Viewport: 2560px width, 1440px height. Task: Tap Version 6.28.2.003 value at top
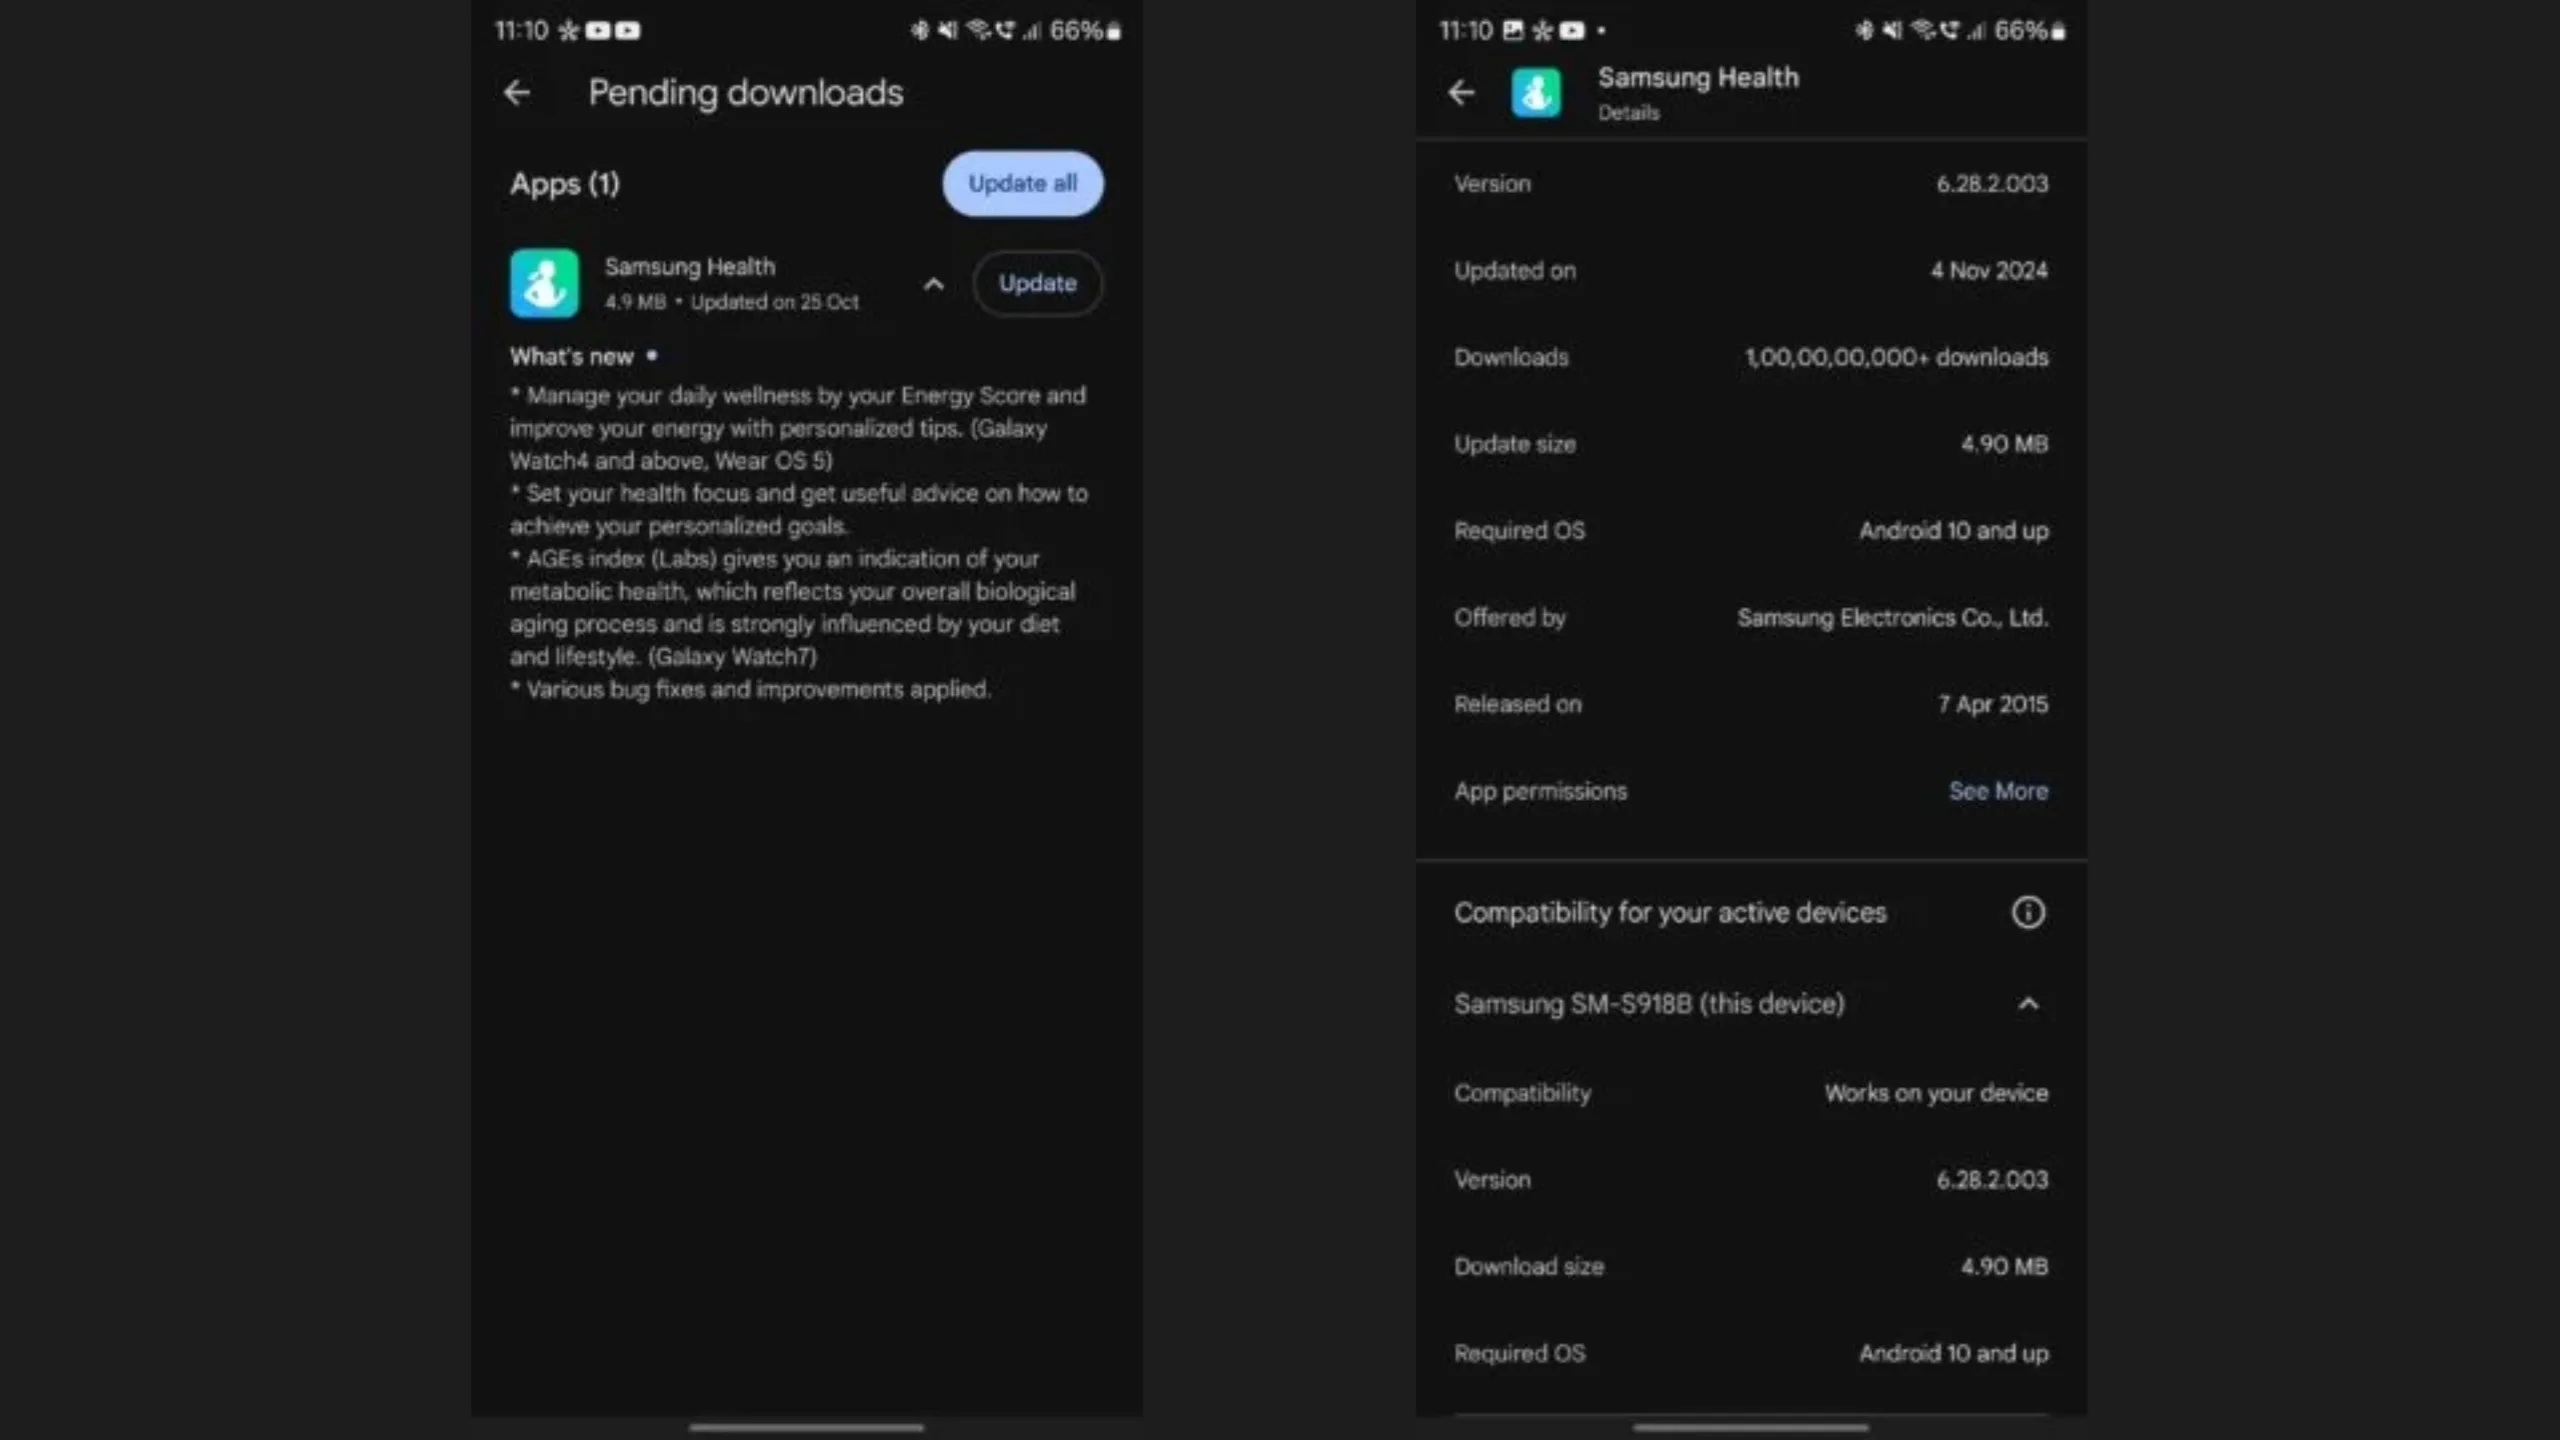pos(1991,184)
